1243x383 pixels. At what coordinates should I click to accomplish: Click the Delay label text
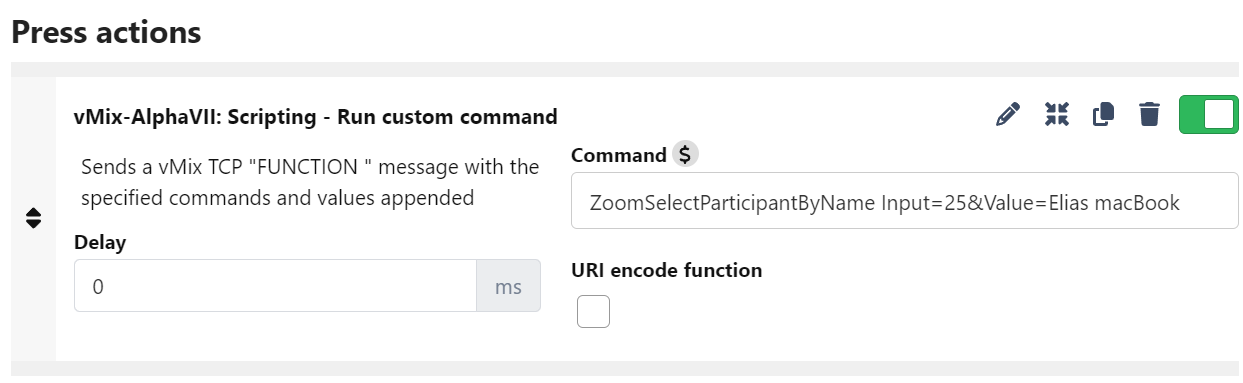tap(100, 242)
